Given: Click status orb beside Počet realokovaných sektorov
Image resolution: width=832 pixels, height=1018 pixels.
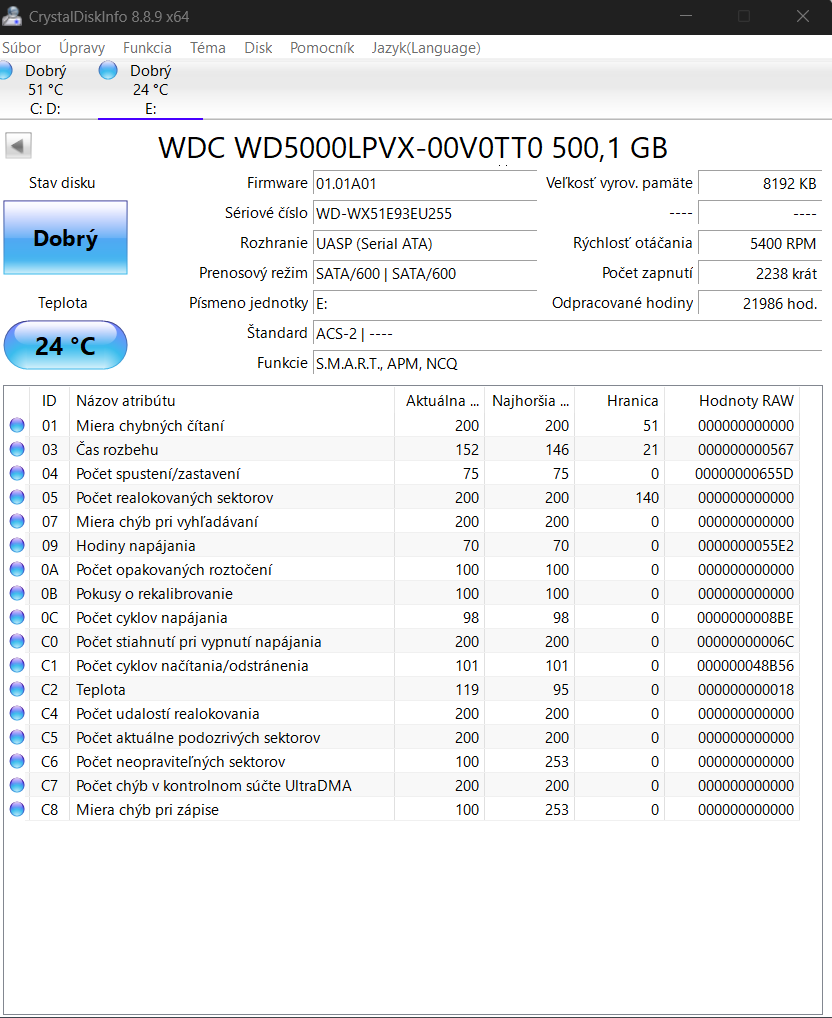Looking at the screenshot, I should click(17, 498).
